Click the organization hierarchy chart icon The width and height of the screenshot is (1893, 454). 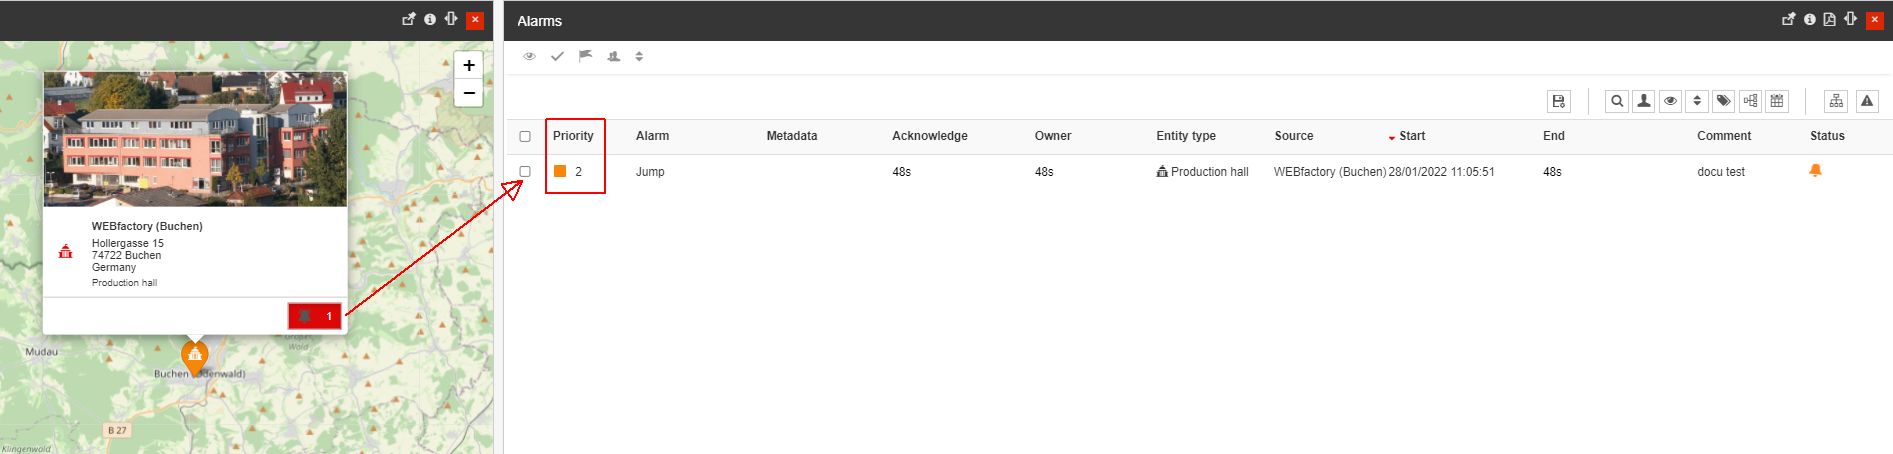point(1836,101)
